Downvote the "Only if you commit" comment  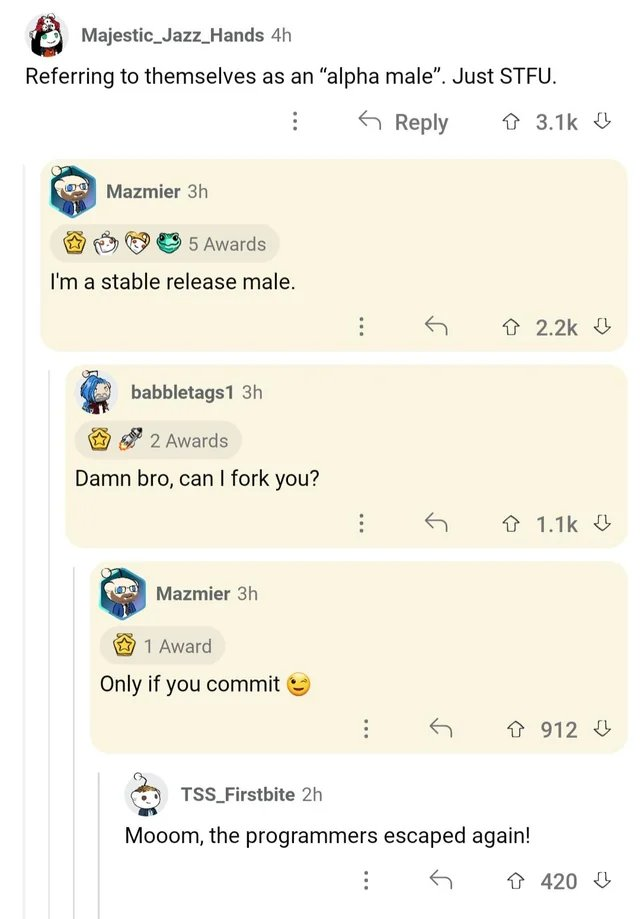click(602, 729)
